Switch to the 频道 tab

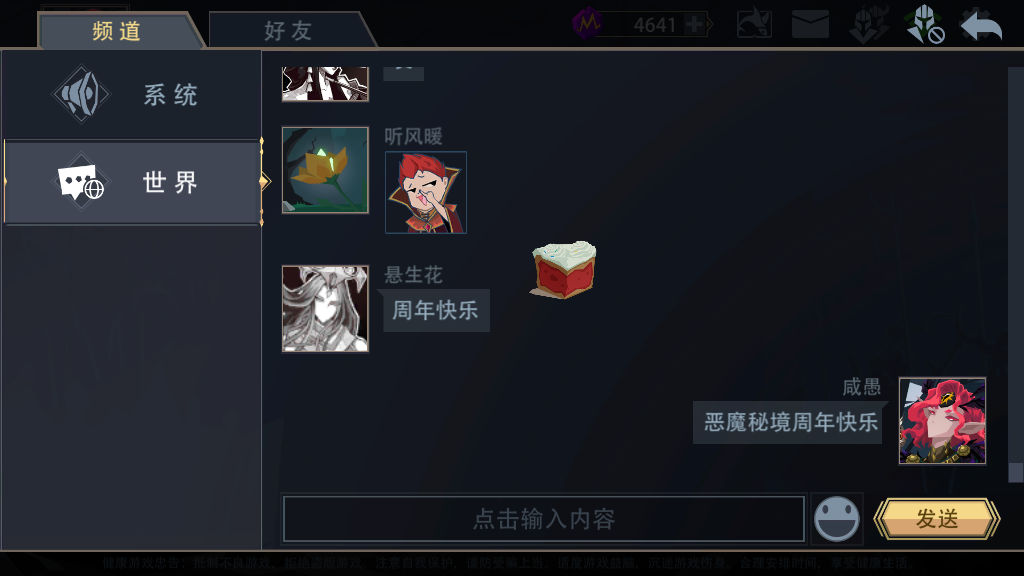pyautogui.click(x=116, y=31)
